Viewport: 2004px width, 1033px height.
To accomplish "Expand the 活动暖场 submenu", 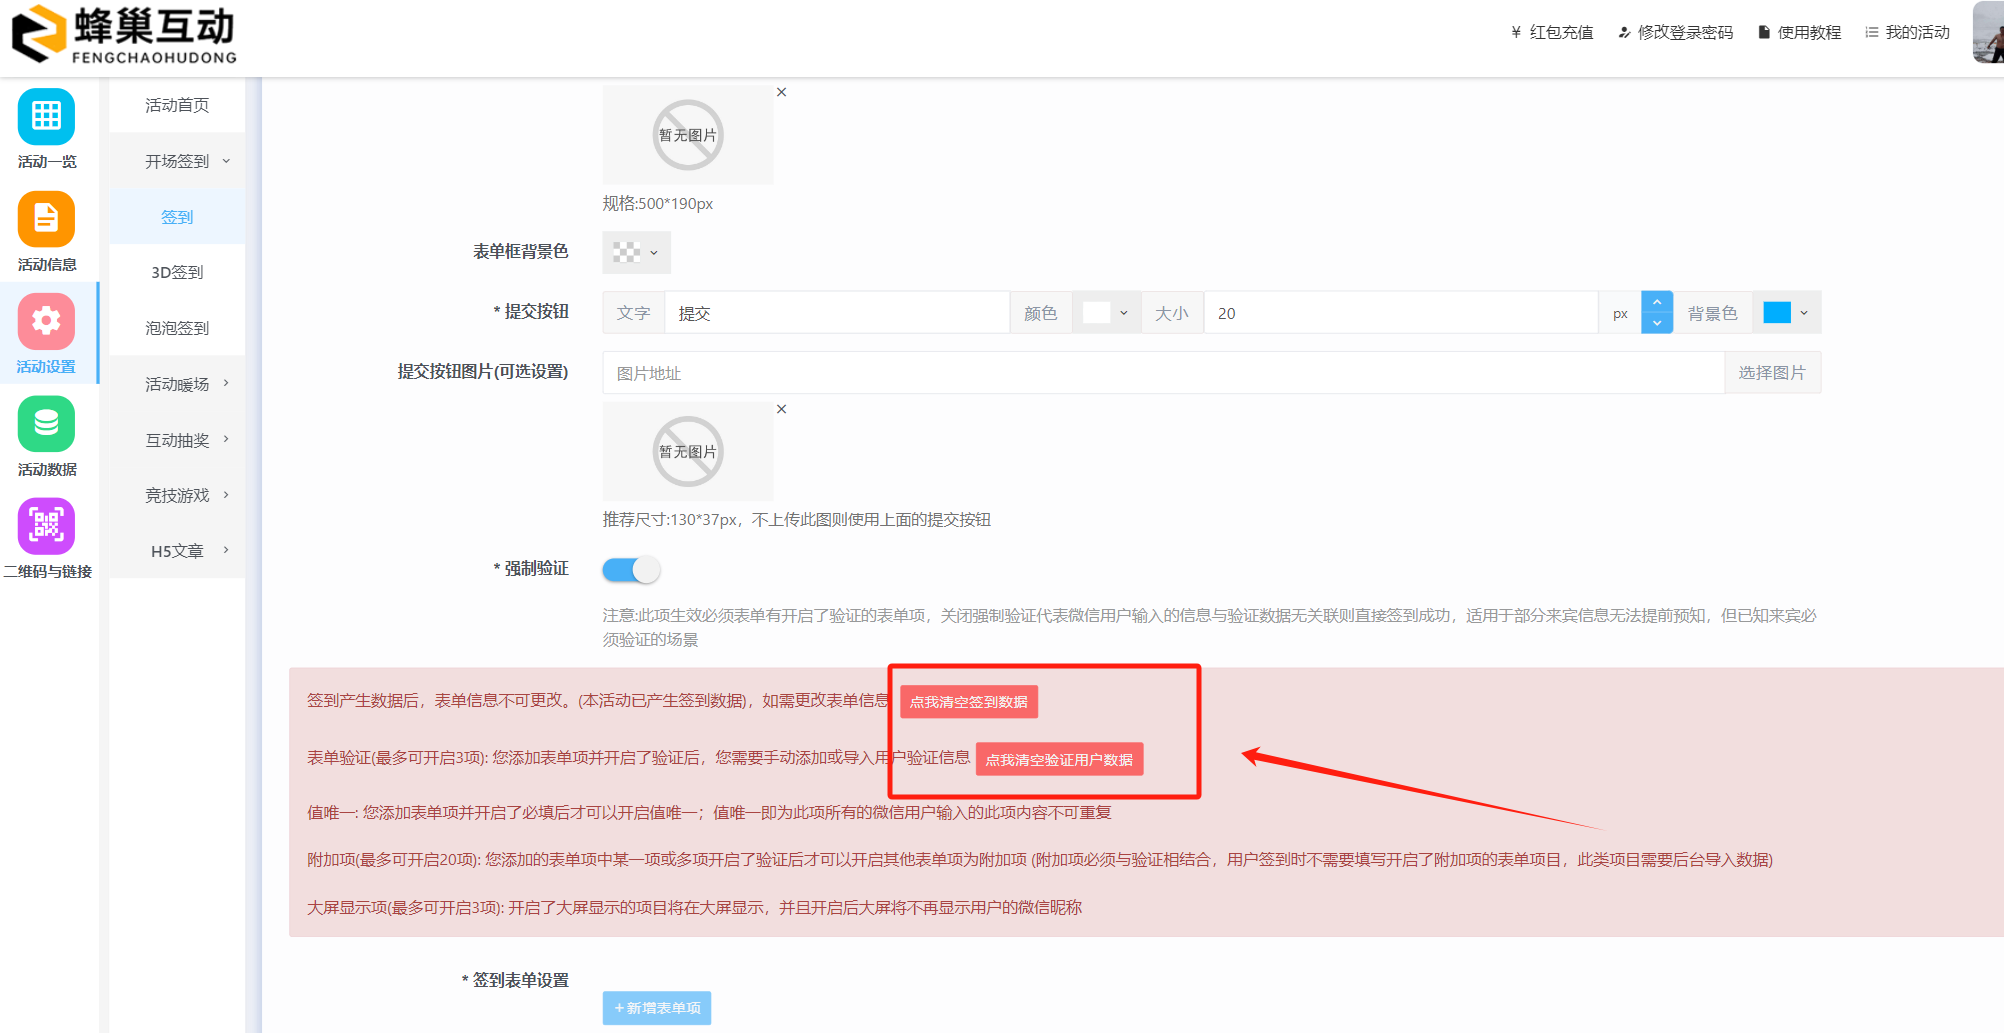I will click(178, 384).
